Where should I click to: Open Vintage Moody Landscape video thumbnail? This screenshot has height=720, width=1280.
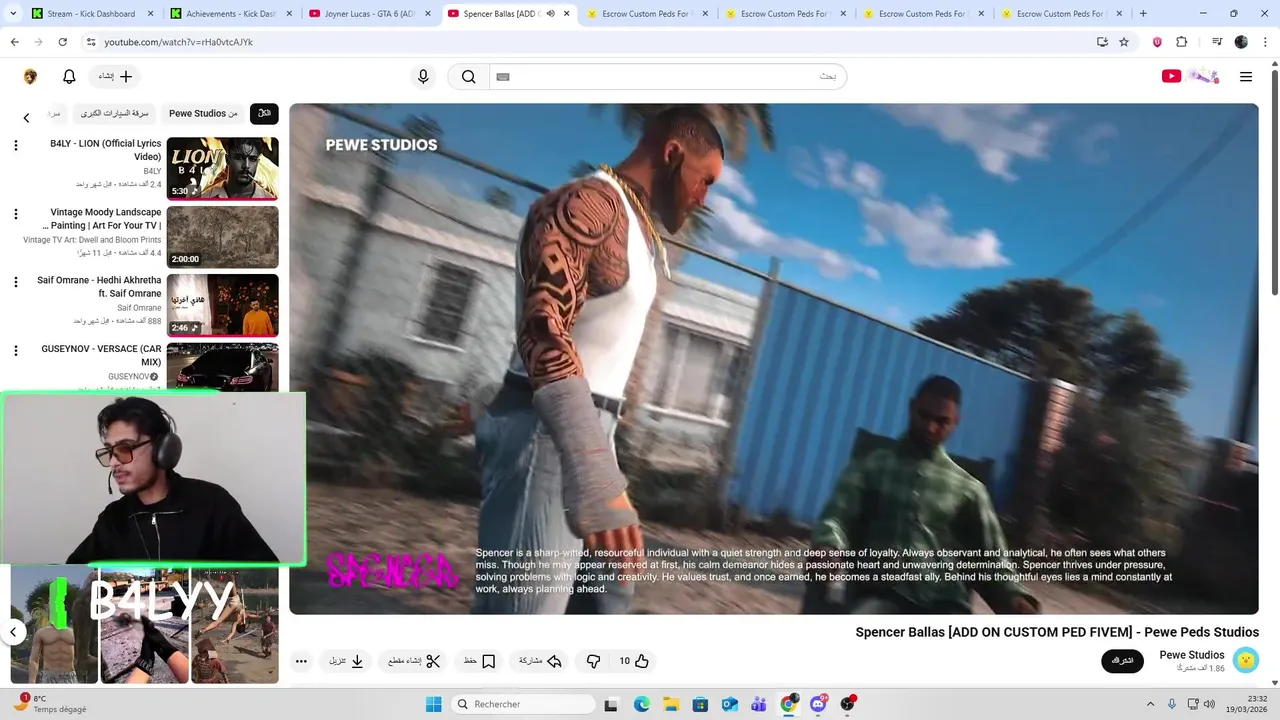[x=222, y=237]
